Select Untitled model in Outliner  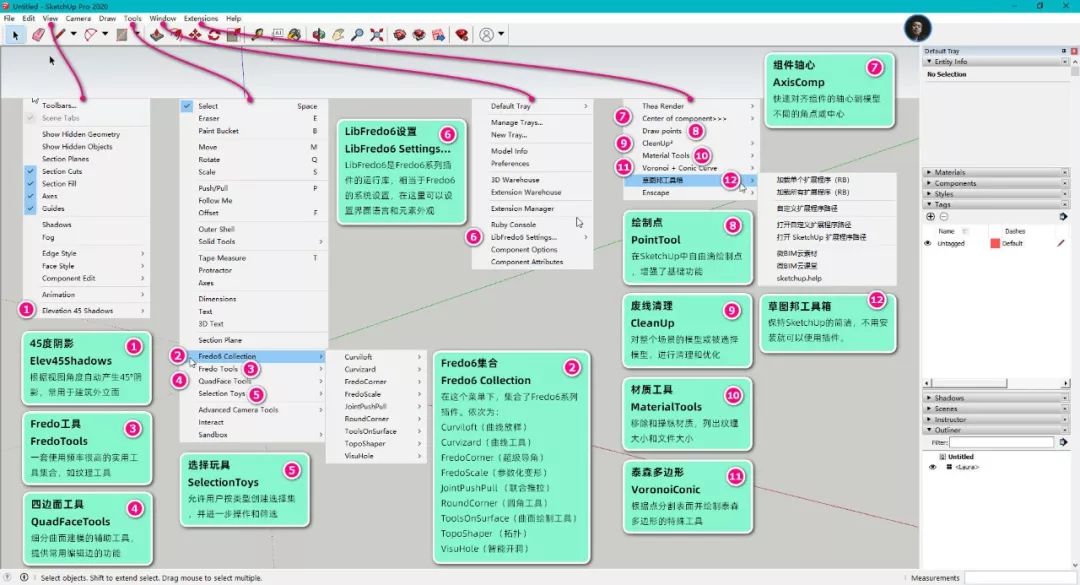coord(960,457)
